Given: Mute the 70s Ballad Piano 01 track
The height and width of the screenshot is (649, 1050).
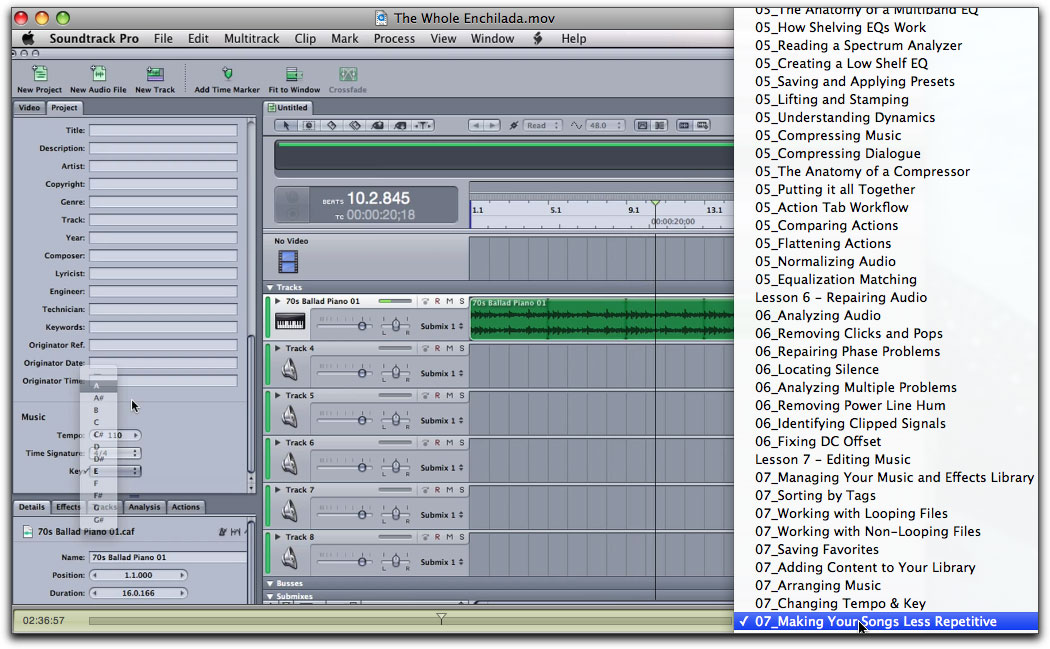Looking at the screenshot, I should click(x=449, y=301).
